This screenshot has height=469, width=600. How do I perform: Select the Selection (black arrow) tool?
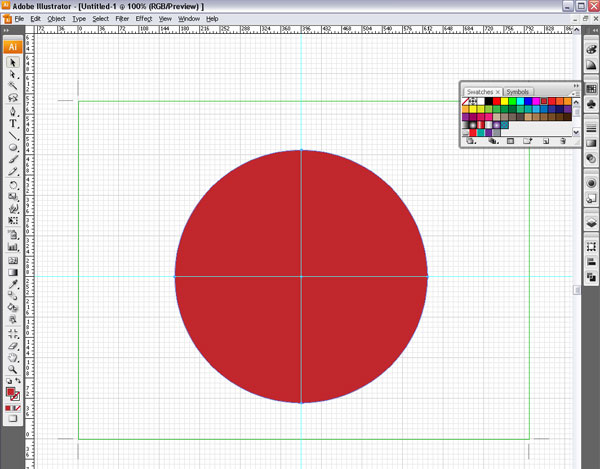click(13, 62)
